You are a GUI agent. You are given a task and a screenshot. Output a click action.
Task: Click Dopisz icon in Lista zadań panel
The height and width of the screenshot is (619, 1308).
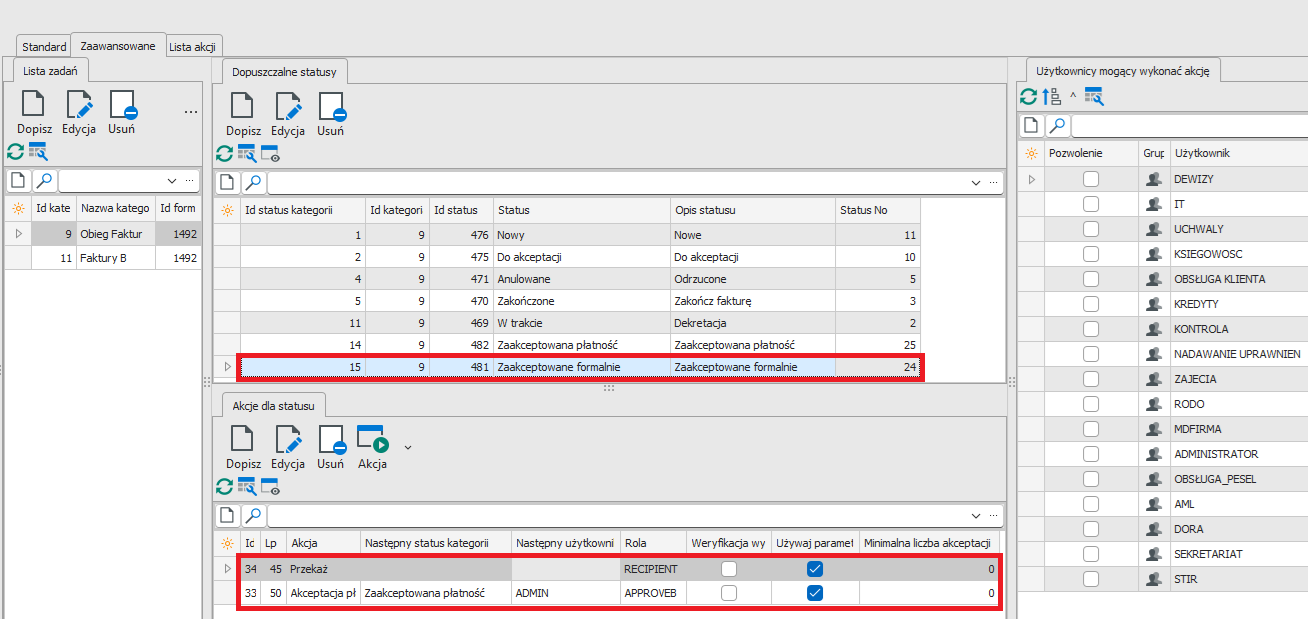(x=33, y=107)
